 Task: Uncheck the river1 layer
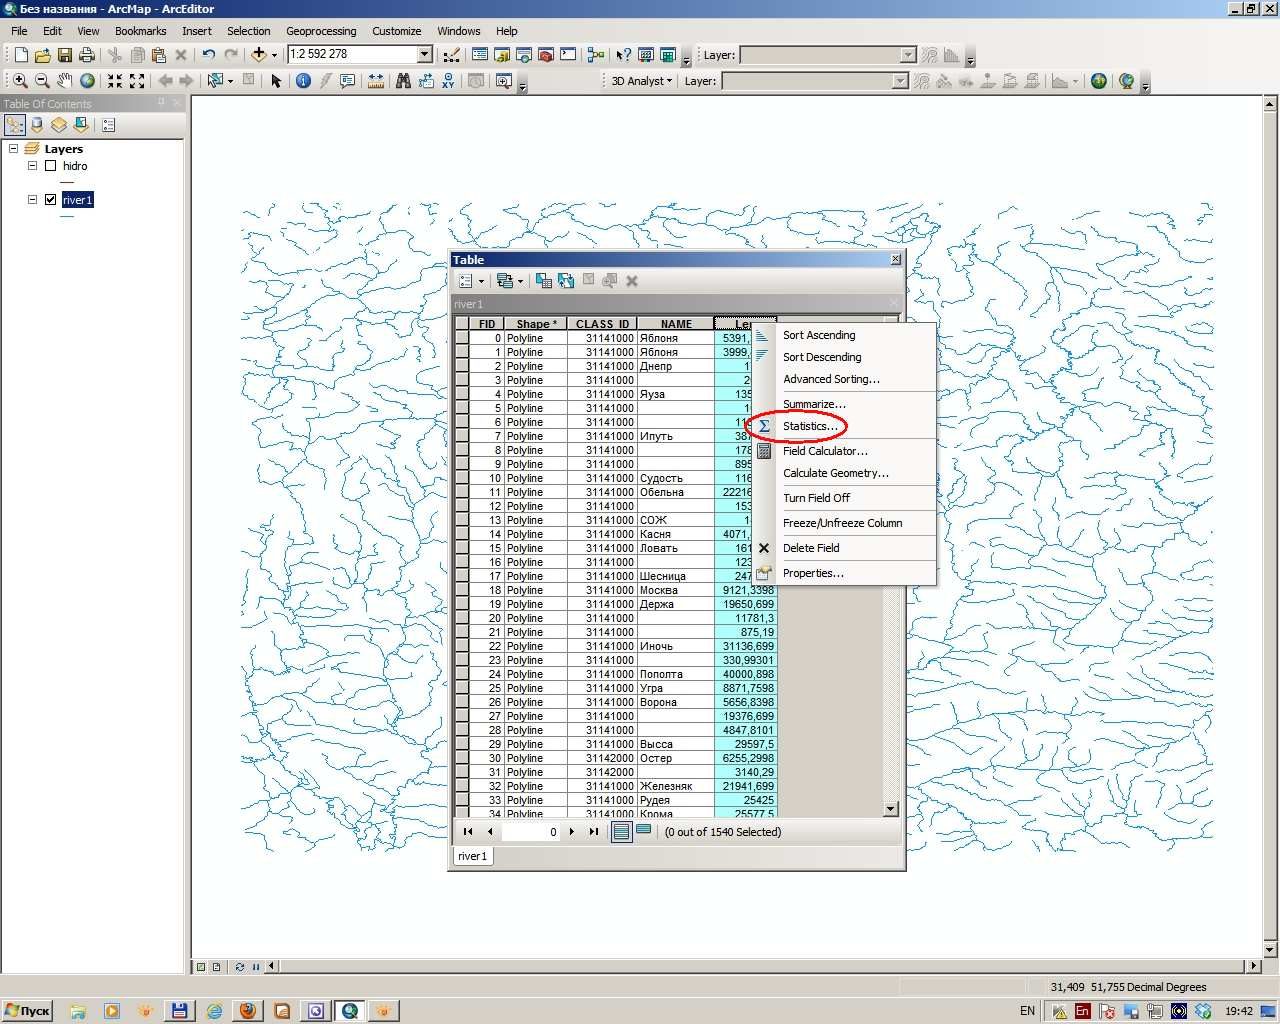[x=50, y=200]
